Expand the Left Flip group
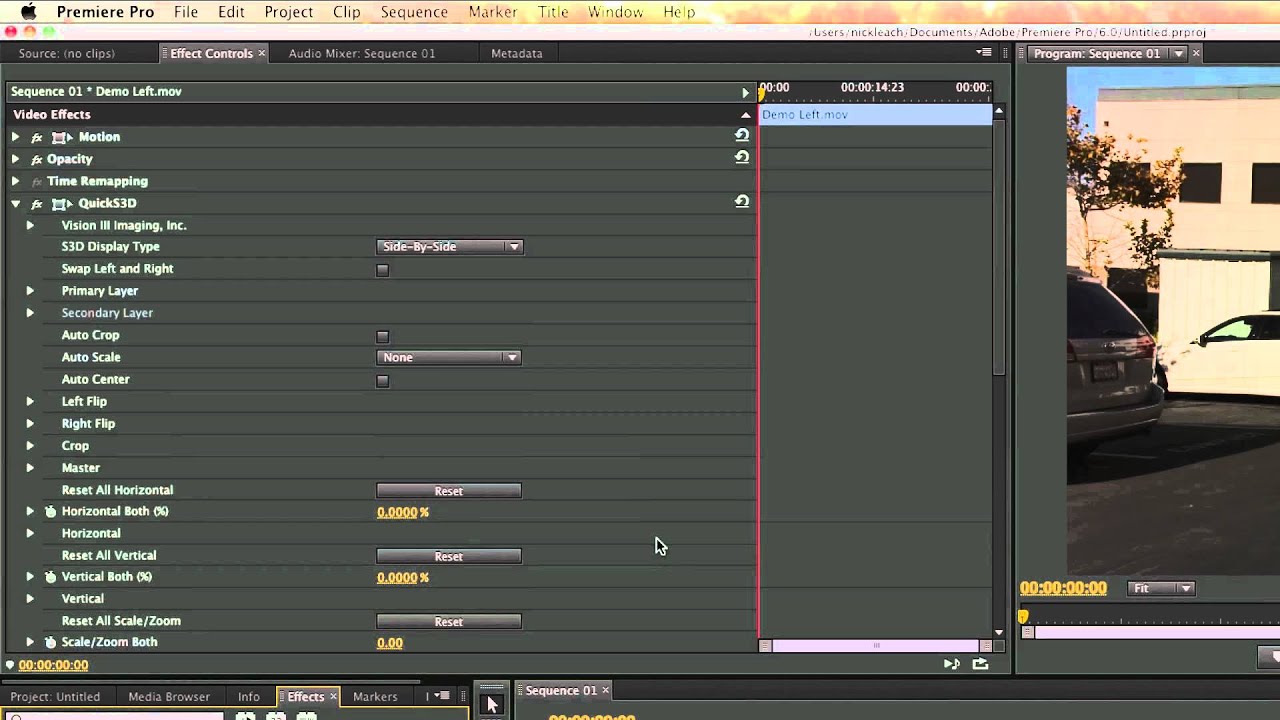 pos(30,401)
